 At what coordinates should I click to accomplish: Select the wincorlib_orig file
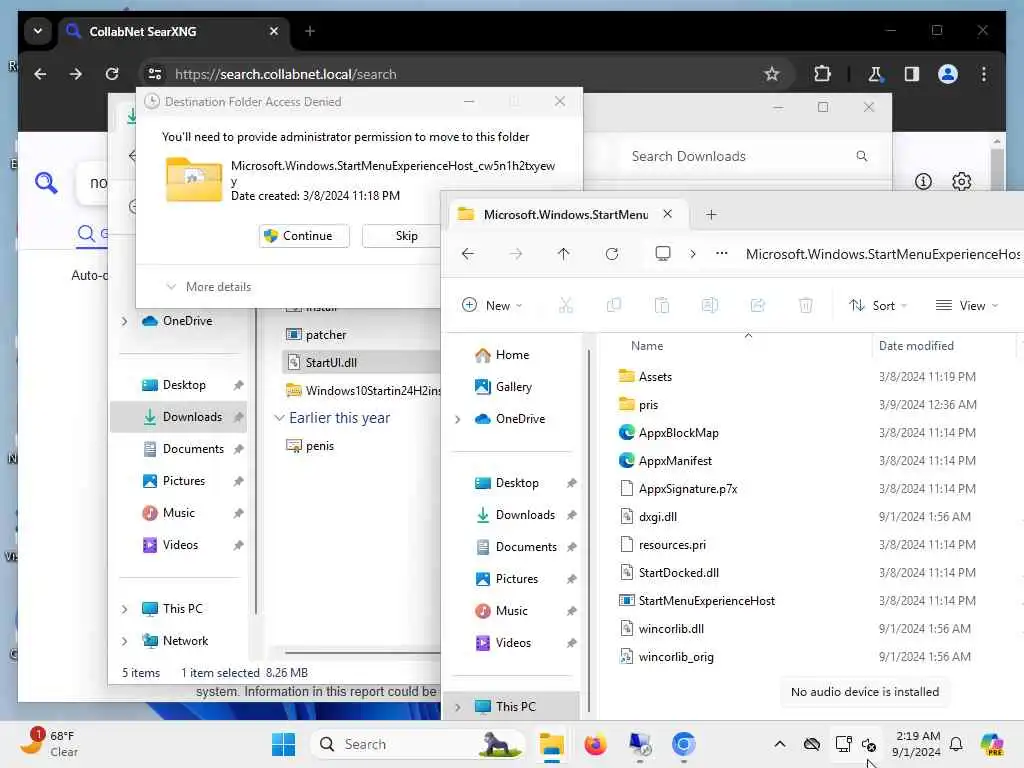point(676,657)
